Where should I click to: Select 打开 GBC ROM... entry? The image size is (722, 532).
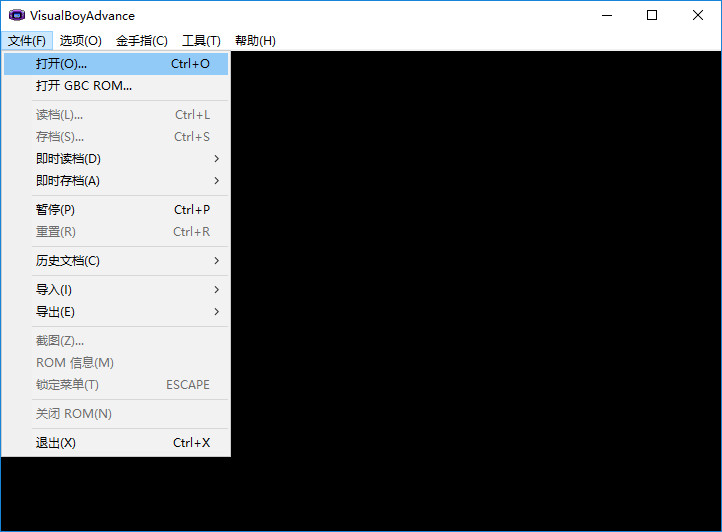coord(116,86)
